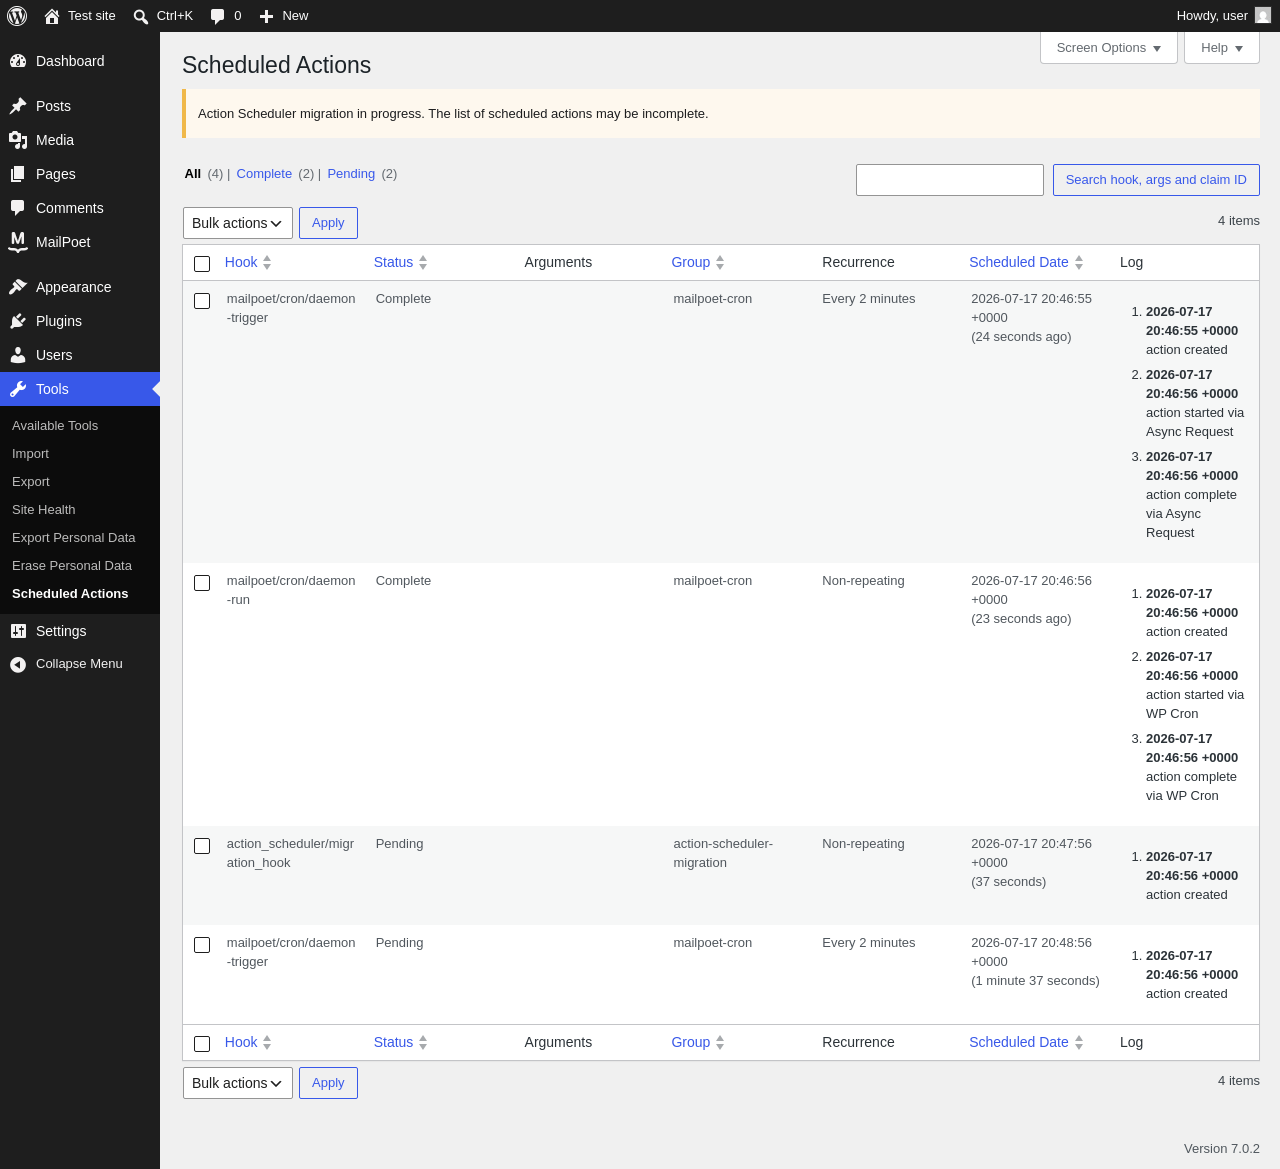Check the Complete daemon-trigger row checkbox

tap(202, 301)
